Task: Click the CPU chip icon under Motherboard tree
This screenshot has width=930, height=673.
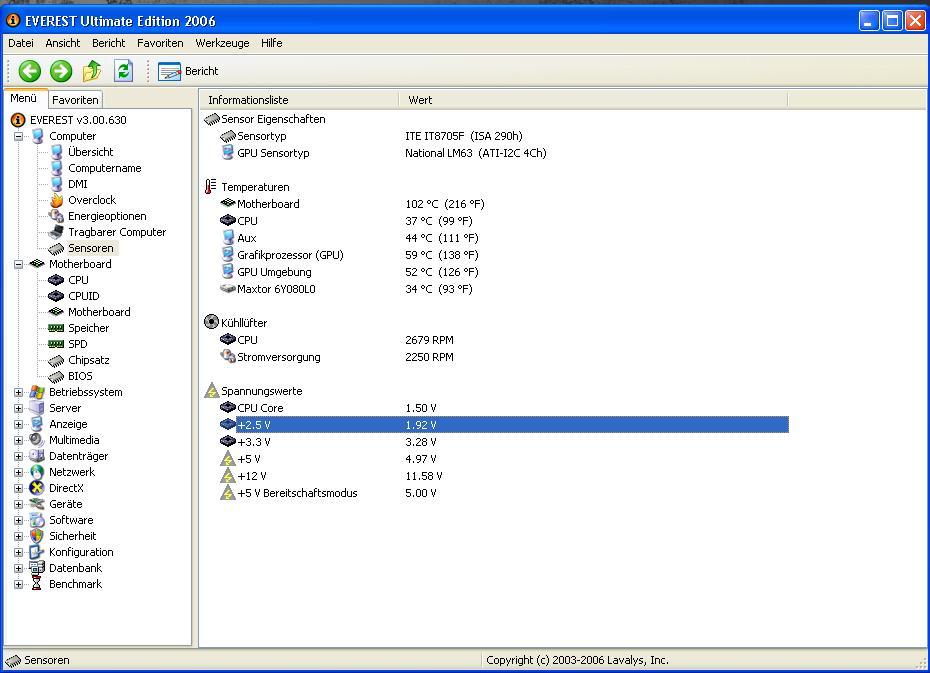Action: tap(56, 280)
